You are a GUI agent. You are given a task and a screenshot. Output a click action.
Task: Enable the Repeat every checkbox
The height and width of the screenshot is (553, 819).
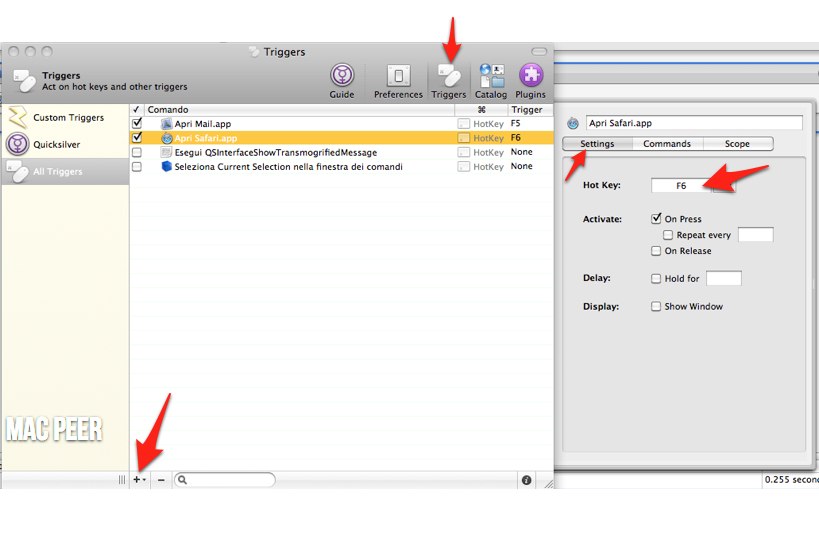[x=668, y=235]
